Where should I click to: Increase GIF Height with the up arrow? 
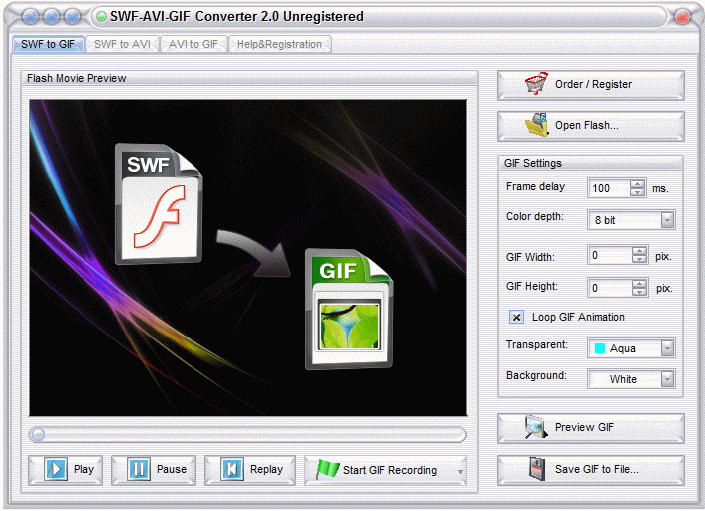coord(639,284)
